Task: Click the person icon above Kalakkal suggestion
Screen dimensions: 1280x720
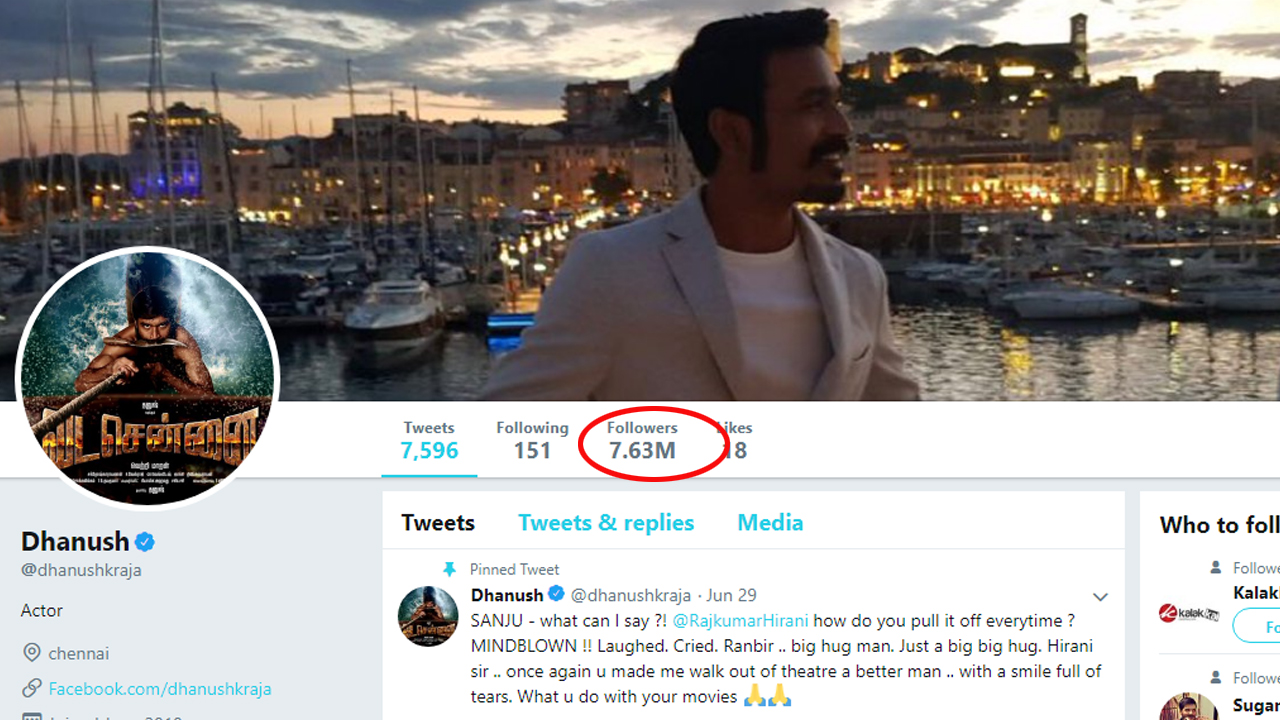Action: [1215, 567]
